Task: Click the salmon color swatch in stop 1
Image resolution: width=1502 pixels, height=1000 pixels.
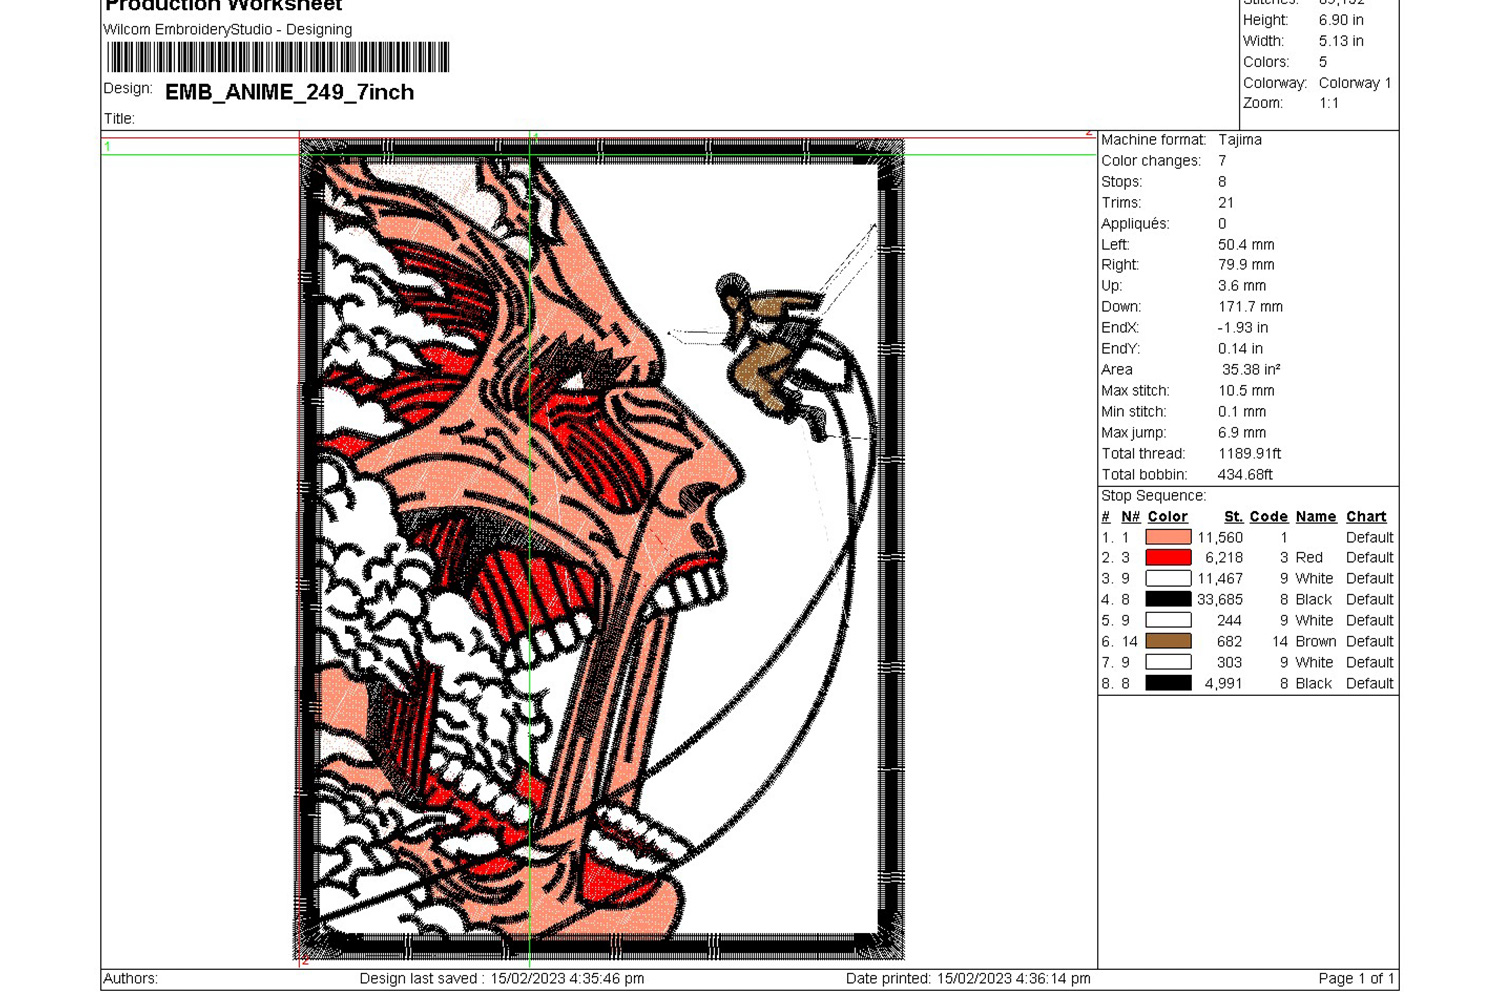Action: [1167, 537]
